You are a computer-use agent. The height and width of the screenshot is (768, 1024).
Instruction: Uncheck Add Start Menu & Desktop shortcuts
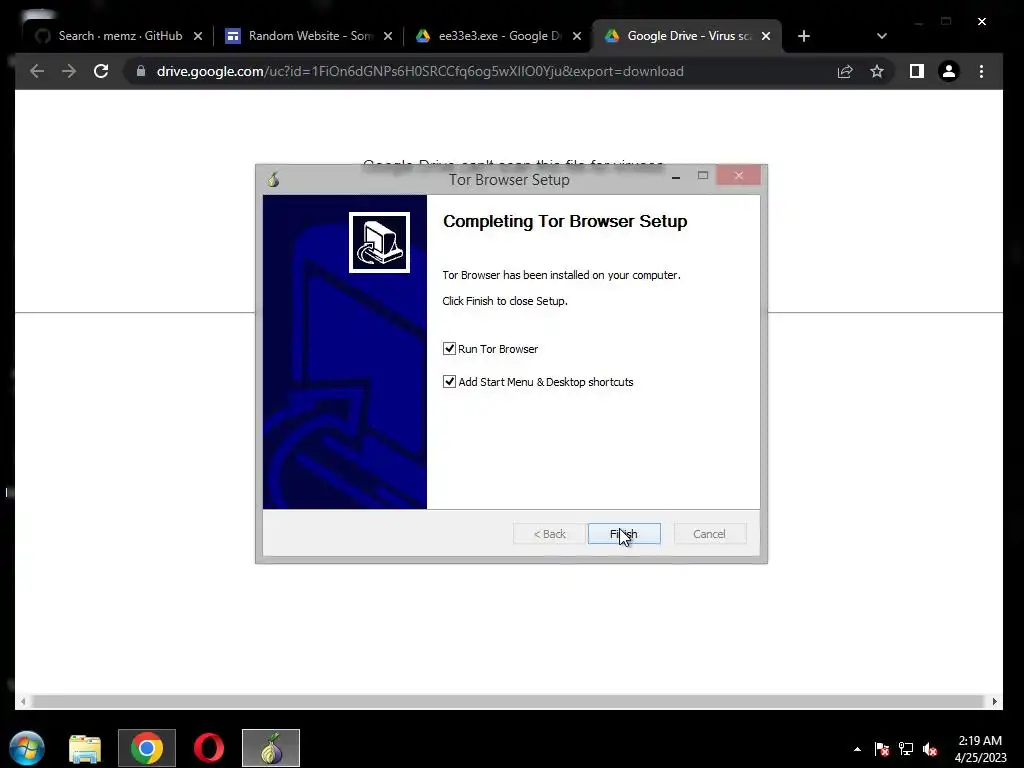click(x=449, y=381)
